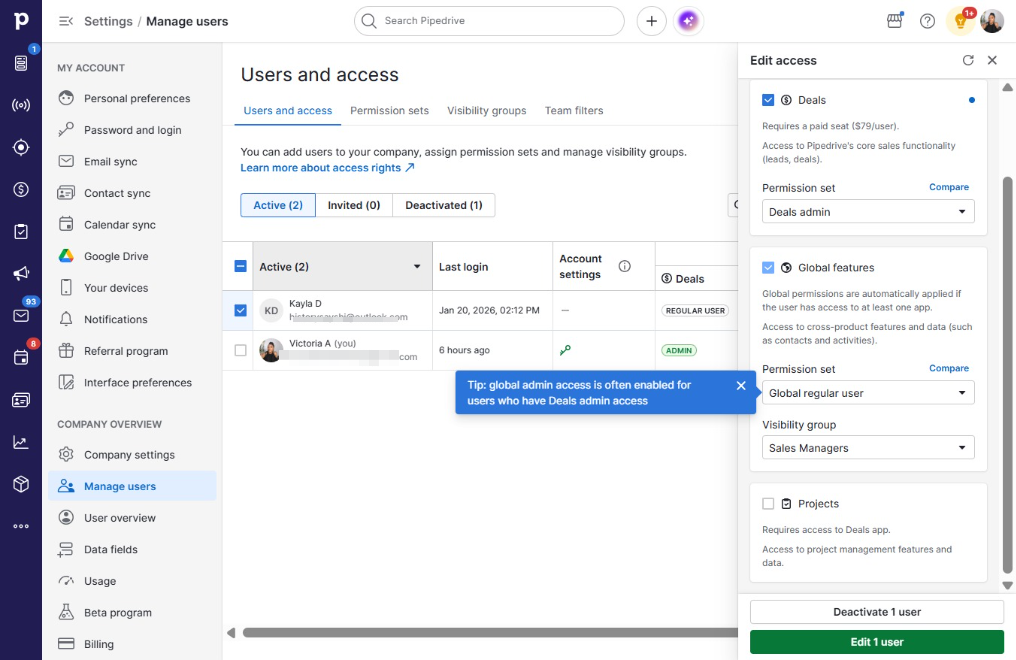Open the Products cube sidebar icon
Image resolution: width=1016 pixels, height=660 pixels.
(21, 484)
